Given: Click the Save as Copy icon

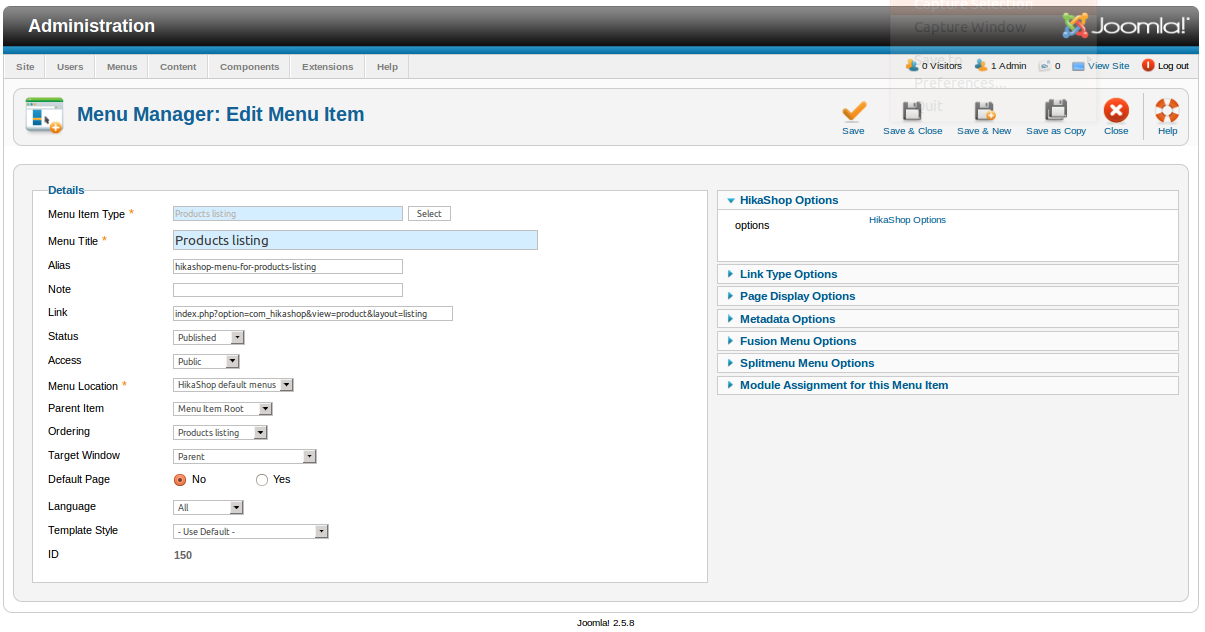Looking at the screenshot, I should tap(1055, 111).
